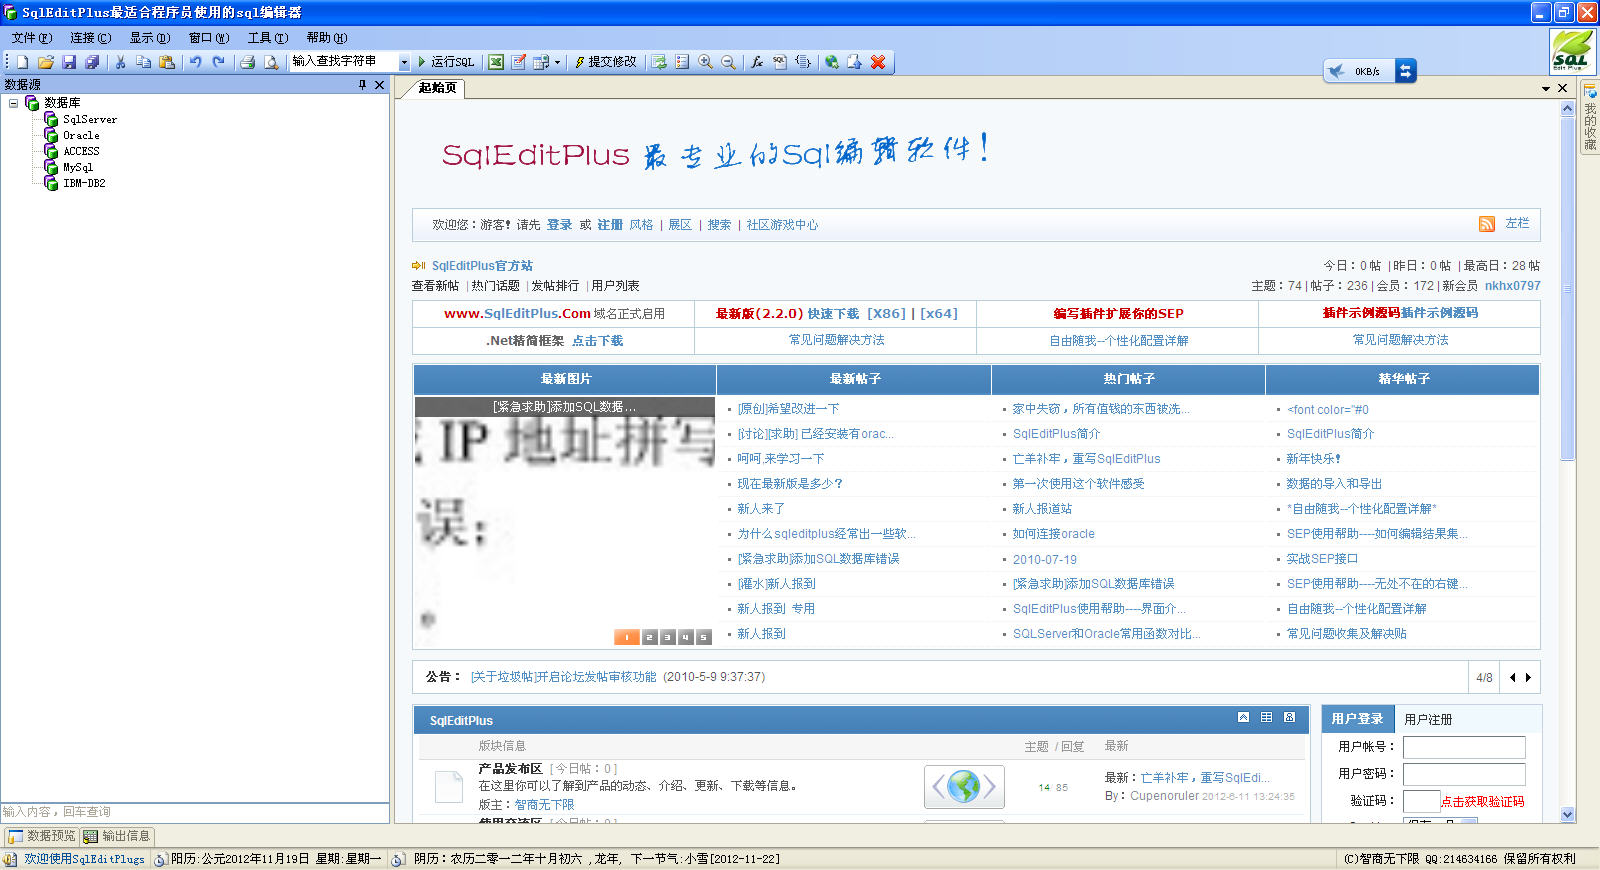
Task: Open the 文件 menu
Action: coord(32,38)
